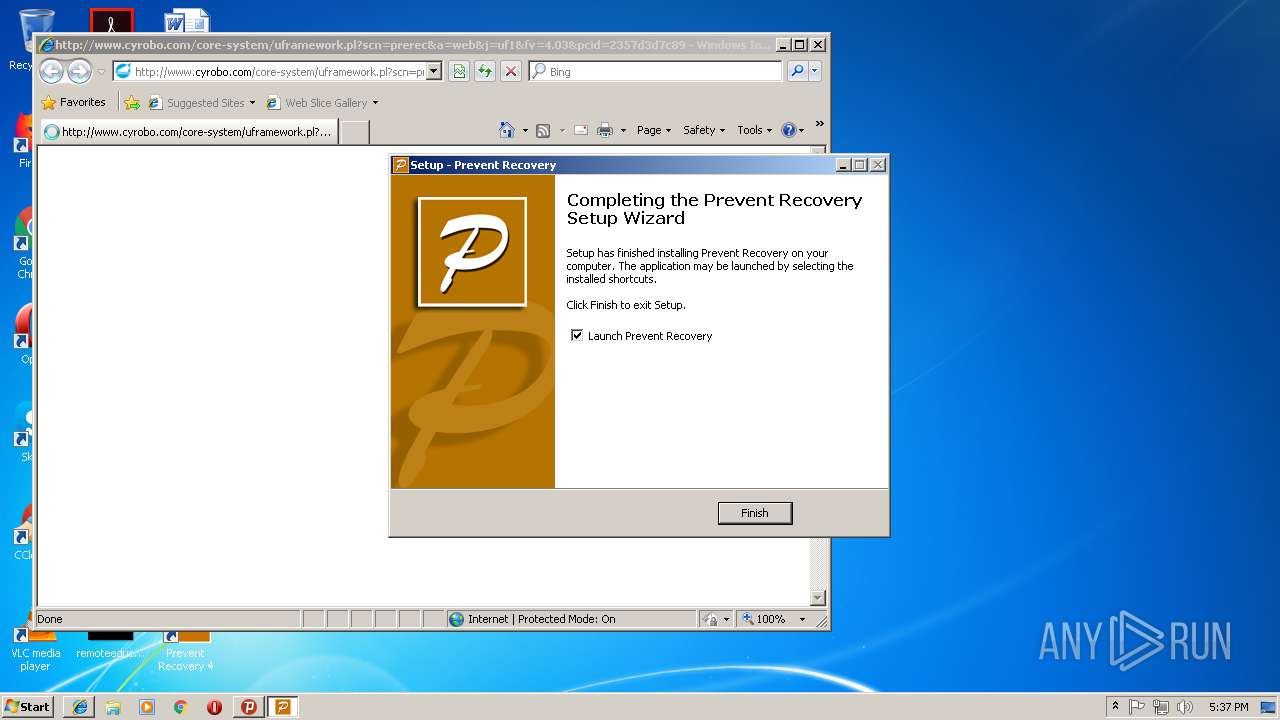Image resolution: width=1280 pixels, height=720 pixels.
Task: Click the scroll down arrow in IE window
Action: pyautogui.click(x=817, y=598)
